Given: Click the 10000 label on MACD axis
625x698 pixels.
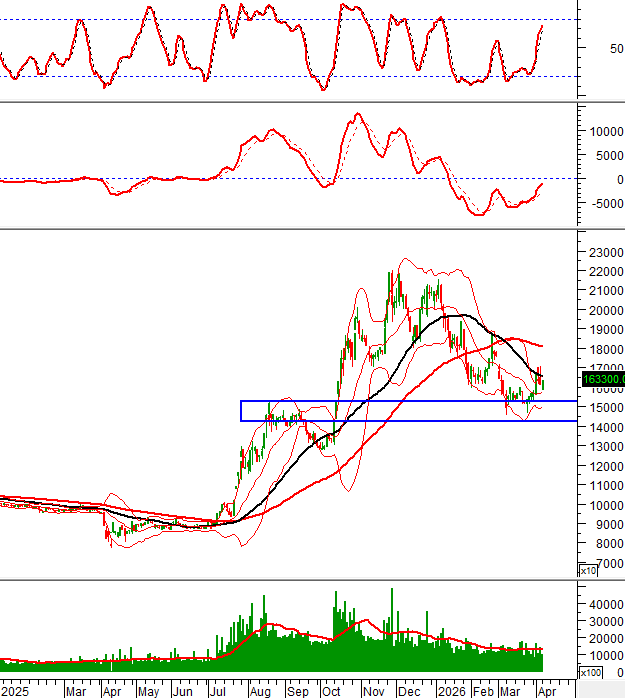Looking at the screenshot, I should 604,131.
